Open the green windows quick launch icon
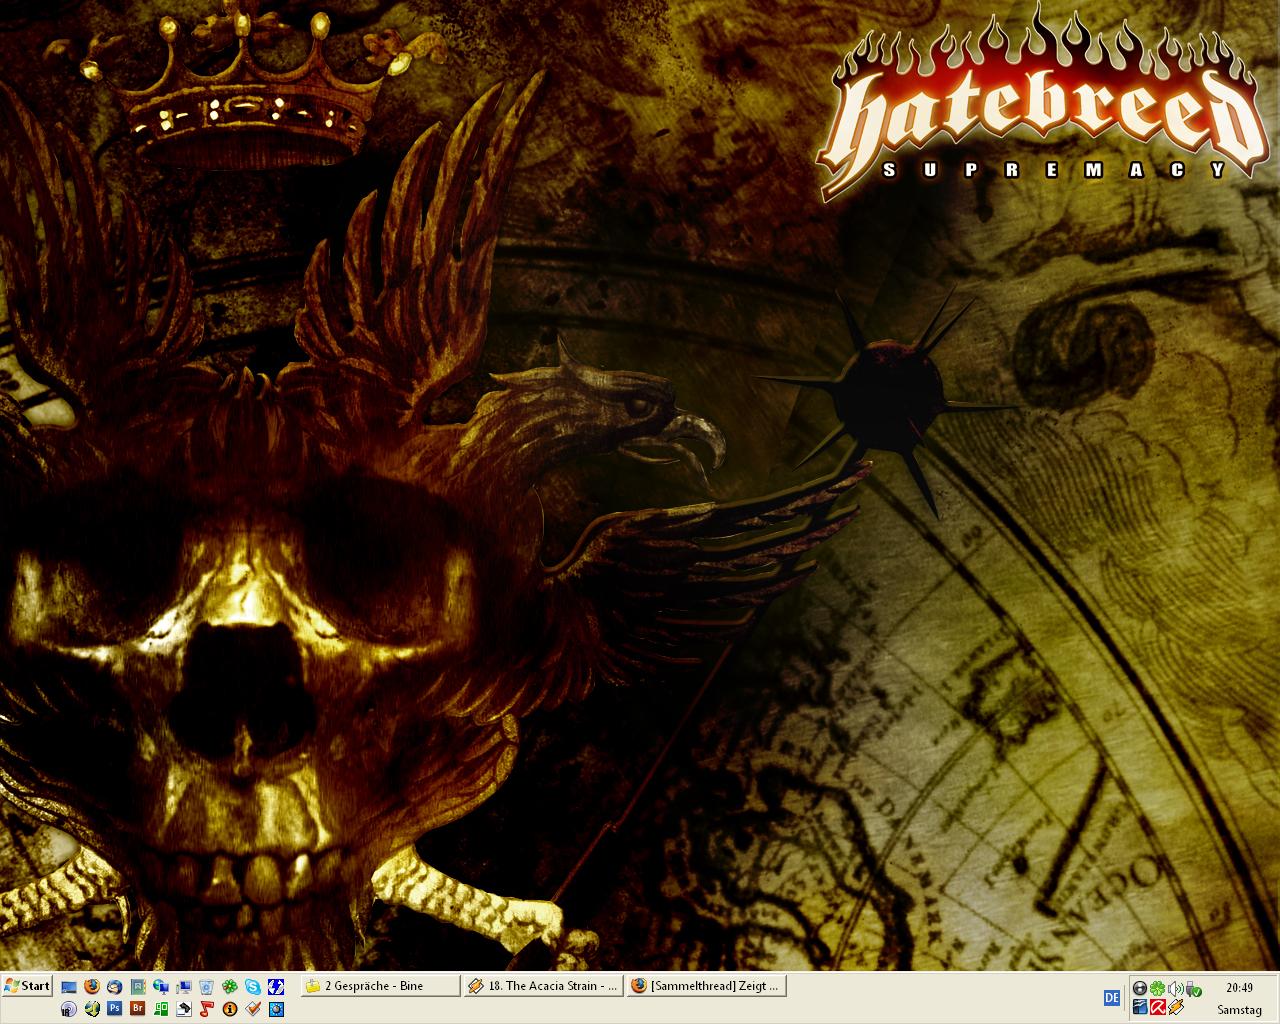Screen dimensions: 1280x1024 pyautogui.click(x=161, y=1009)
